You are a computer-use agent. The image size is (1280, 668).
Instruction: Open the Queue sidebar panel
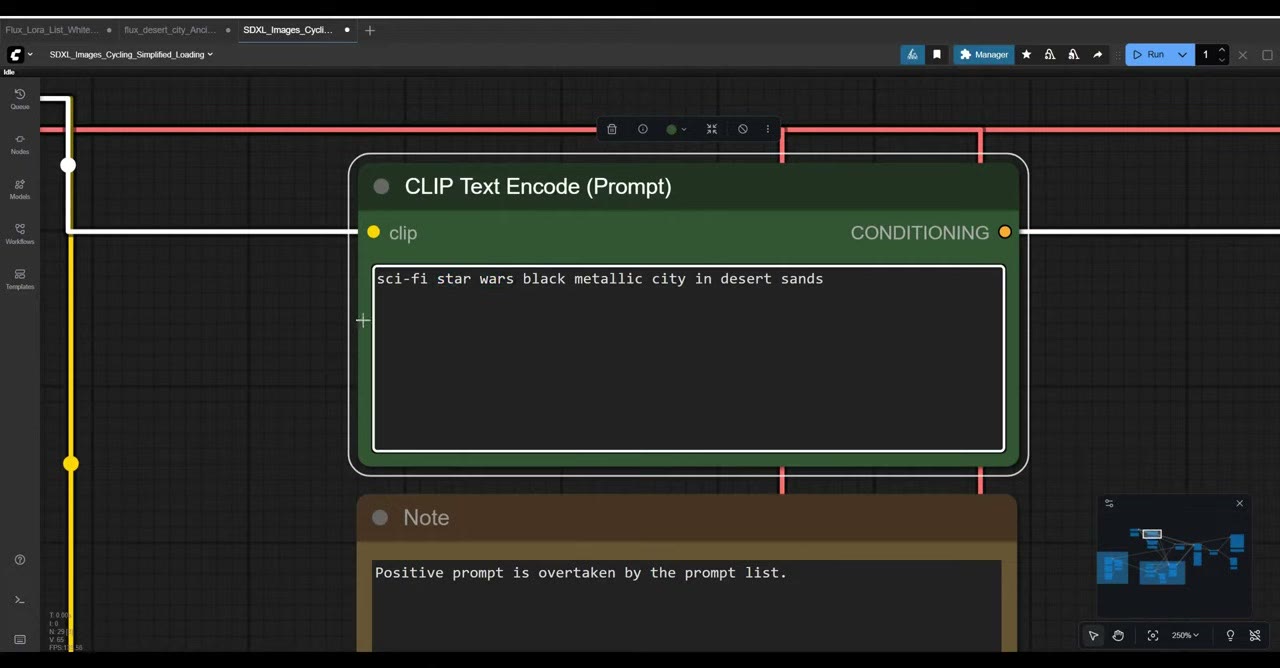tap(20, 99)
